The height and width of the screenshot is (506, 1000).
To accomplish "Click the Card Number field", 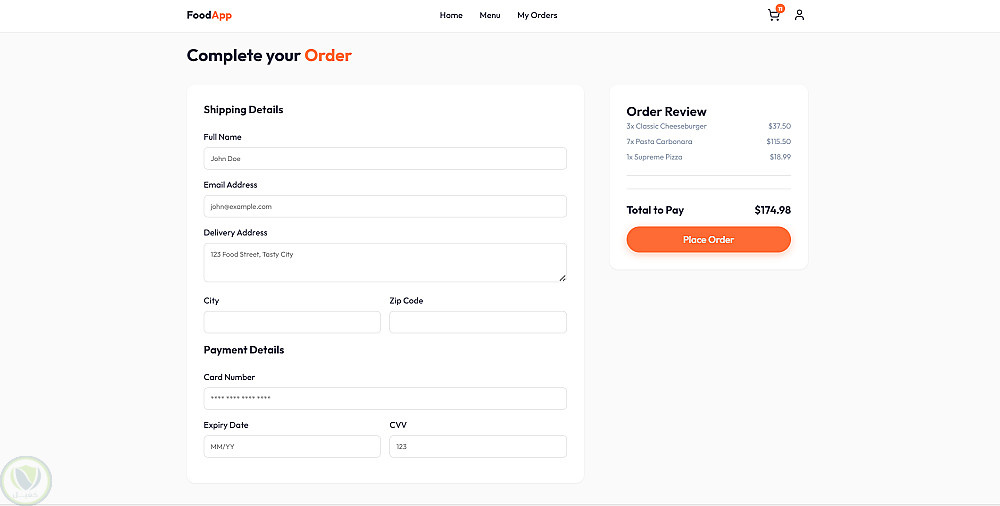I will point(385,398).
